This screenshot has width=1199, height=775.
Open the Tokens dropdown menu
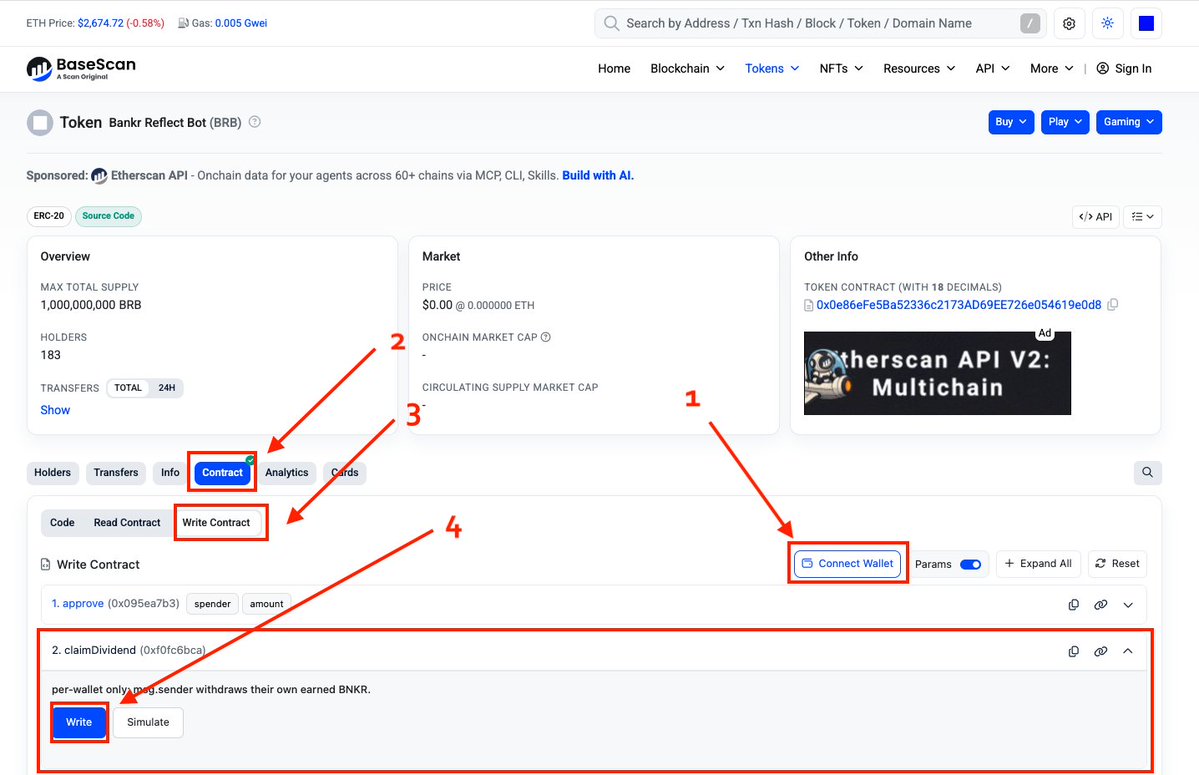click(772, 69)
